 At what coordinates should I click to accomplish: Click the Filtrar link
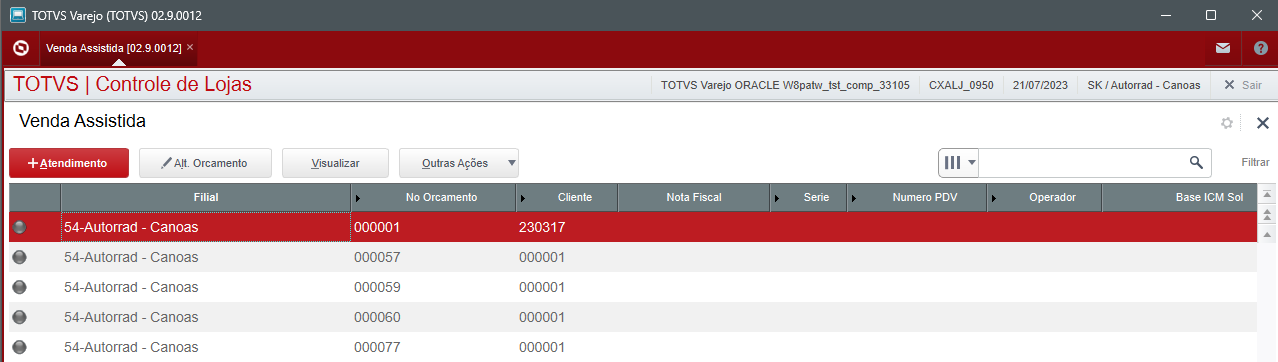pos(1256,162)
